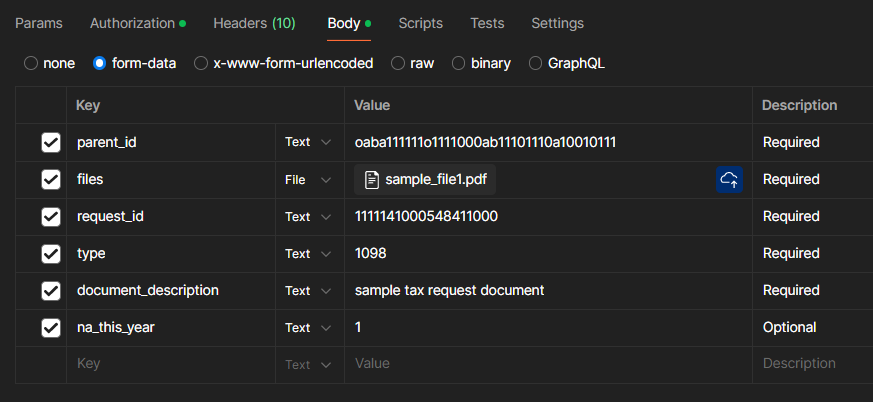This screenshot has width=873, height=402.
Task: Open the Settings tab
Action: [x=557, y=23]
